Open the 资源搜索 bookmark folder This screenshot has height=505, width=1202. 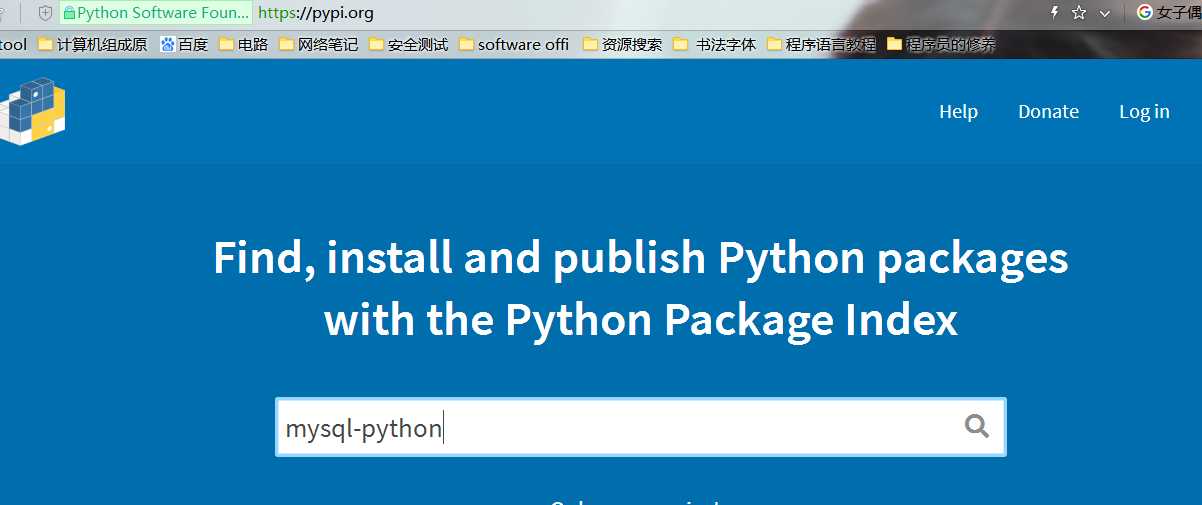point(622,44)
